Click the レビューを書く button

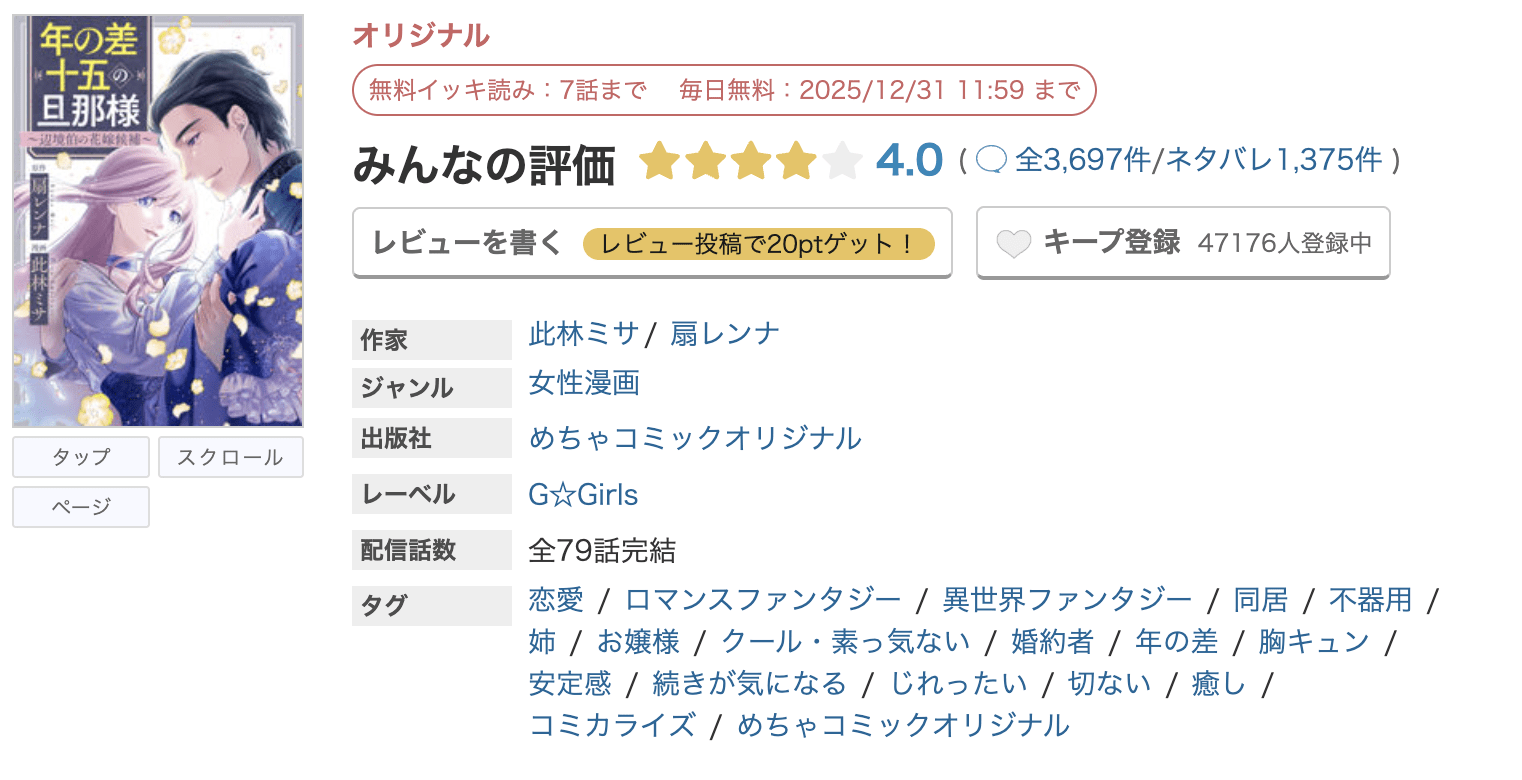click(465, 242)
